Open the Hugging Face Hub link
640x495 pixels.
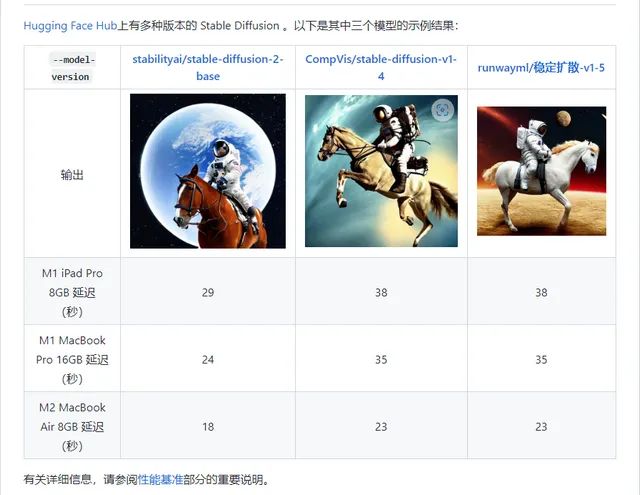70,26
